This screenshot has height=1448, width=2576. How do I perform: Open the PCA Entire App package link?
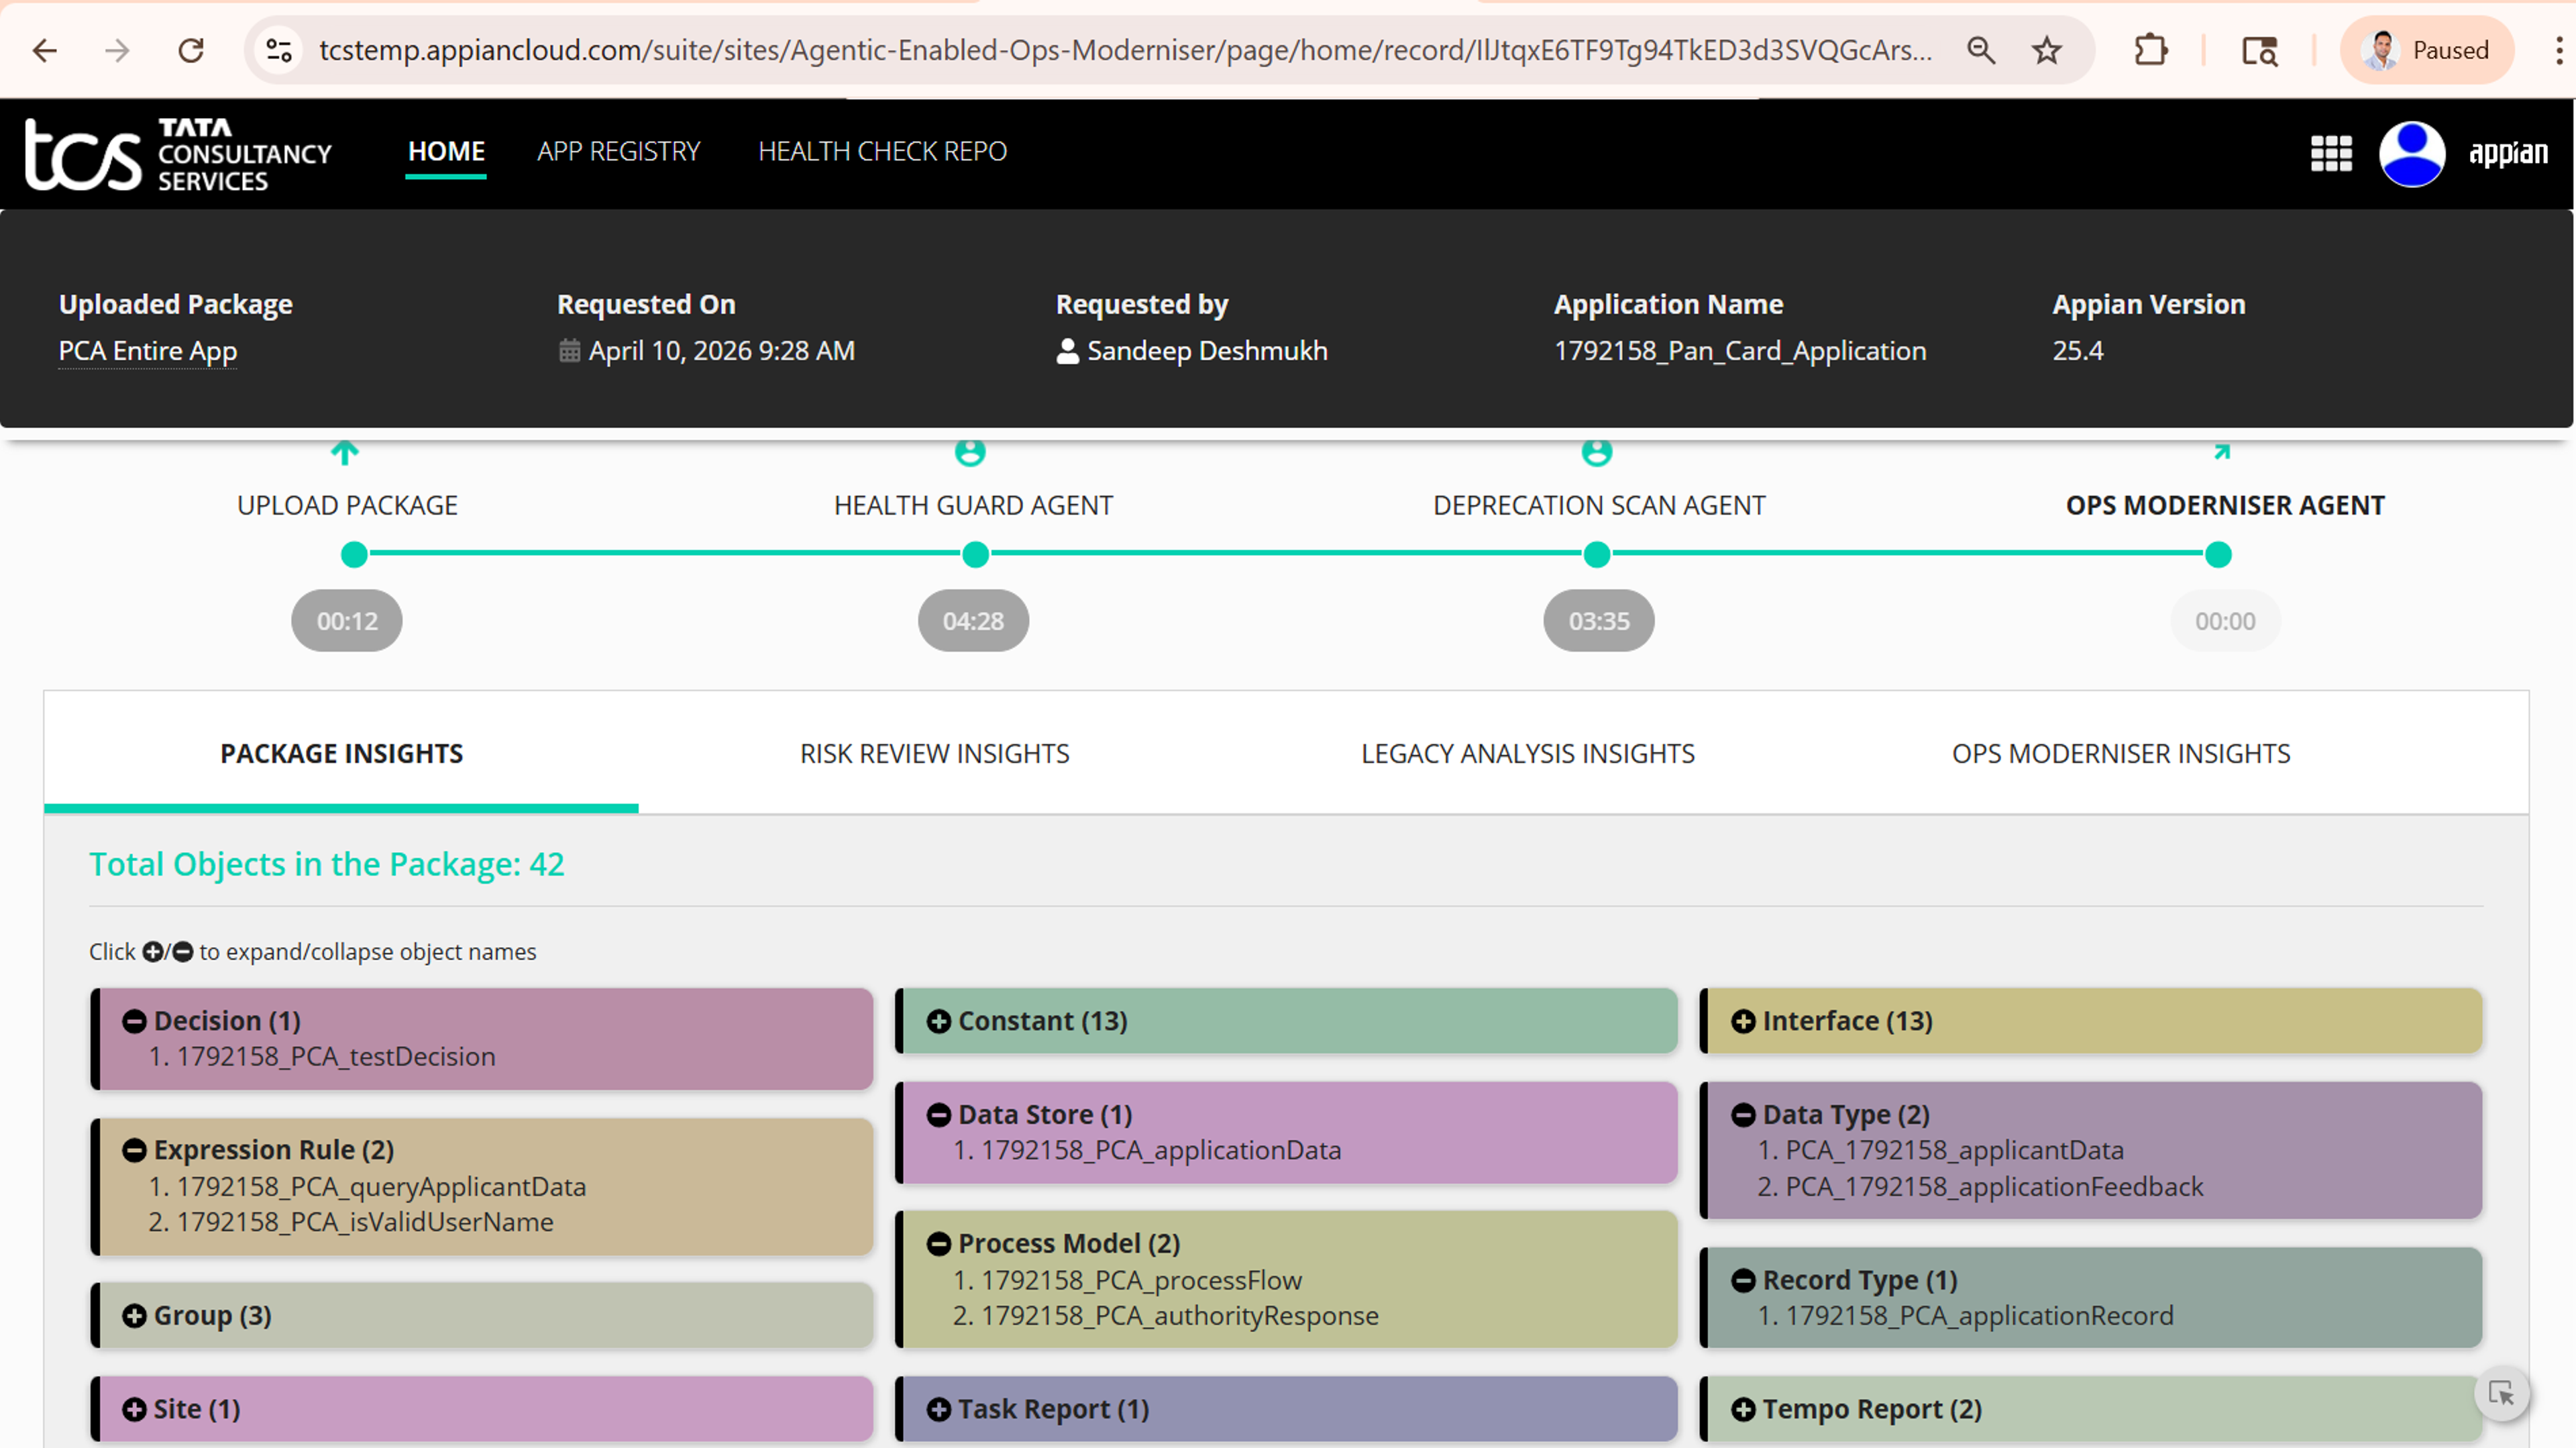tap(148, 351)
